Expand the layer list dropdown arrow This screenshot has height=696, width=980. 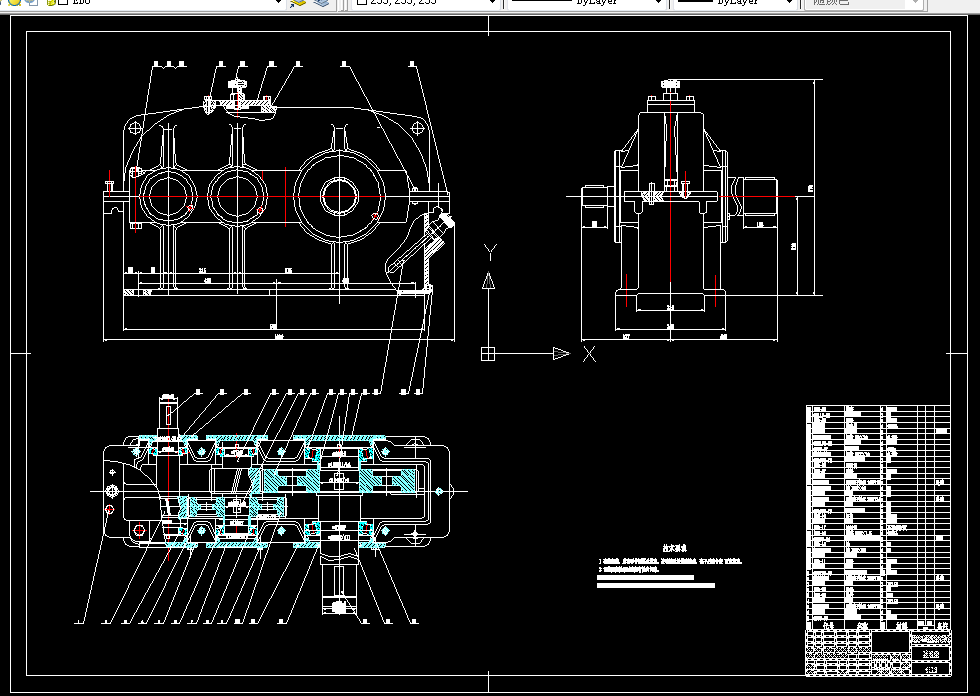(x=279, y=2)
